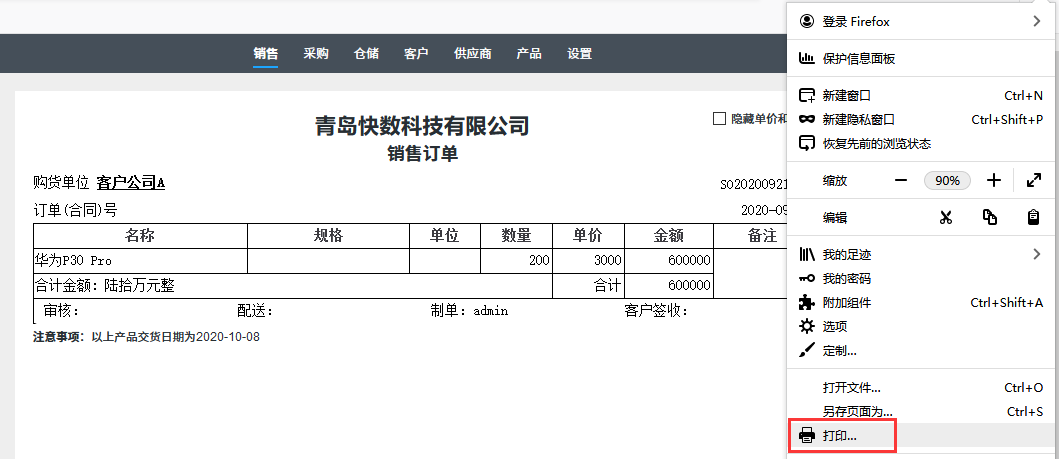Zoom out with the minus button
Viewport: 1059px width, 459px height.
(x=901, y=181)
